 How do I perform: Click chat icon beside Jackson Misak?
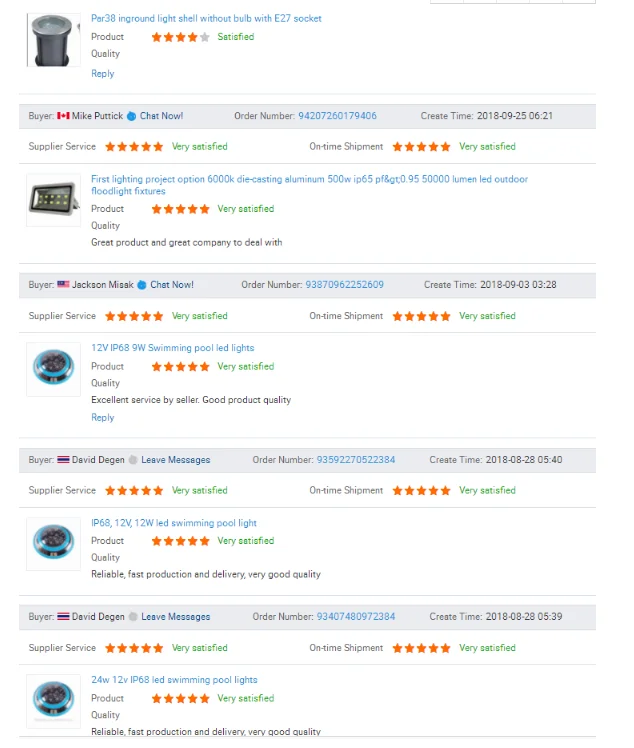tap(143, 285)
